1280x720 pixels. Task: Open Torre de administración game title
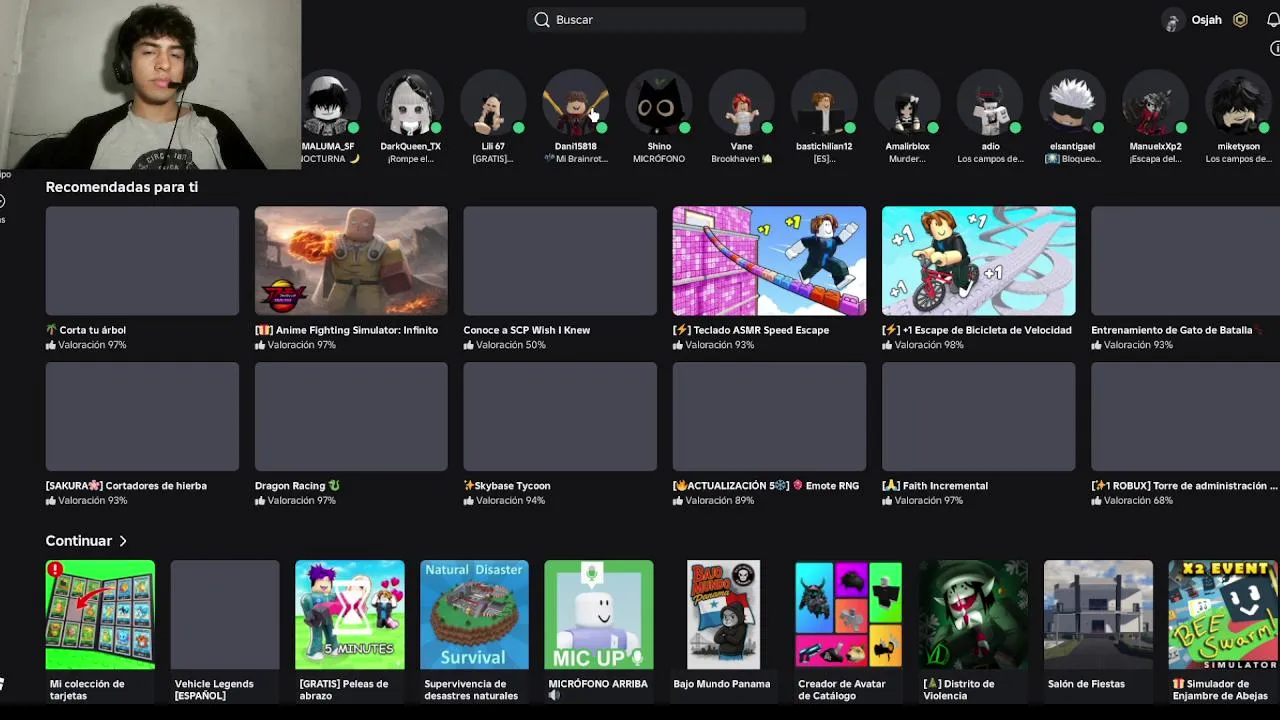point(1184,486)
